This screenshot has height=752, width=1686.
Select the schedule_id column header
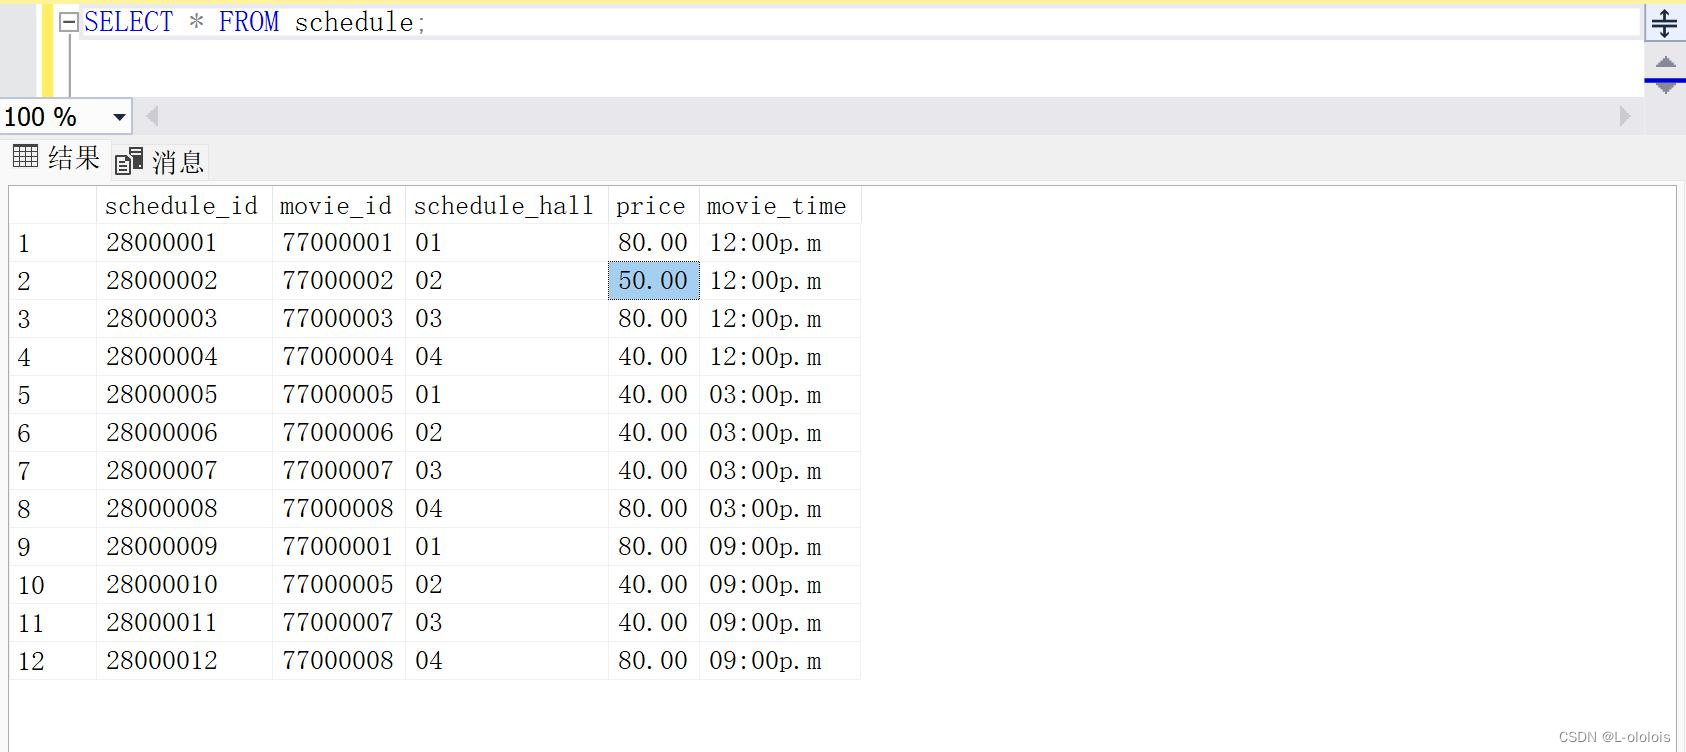point(184,205)
